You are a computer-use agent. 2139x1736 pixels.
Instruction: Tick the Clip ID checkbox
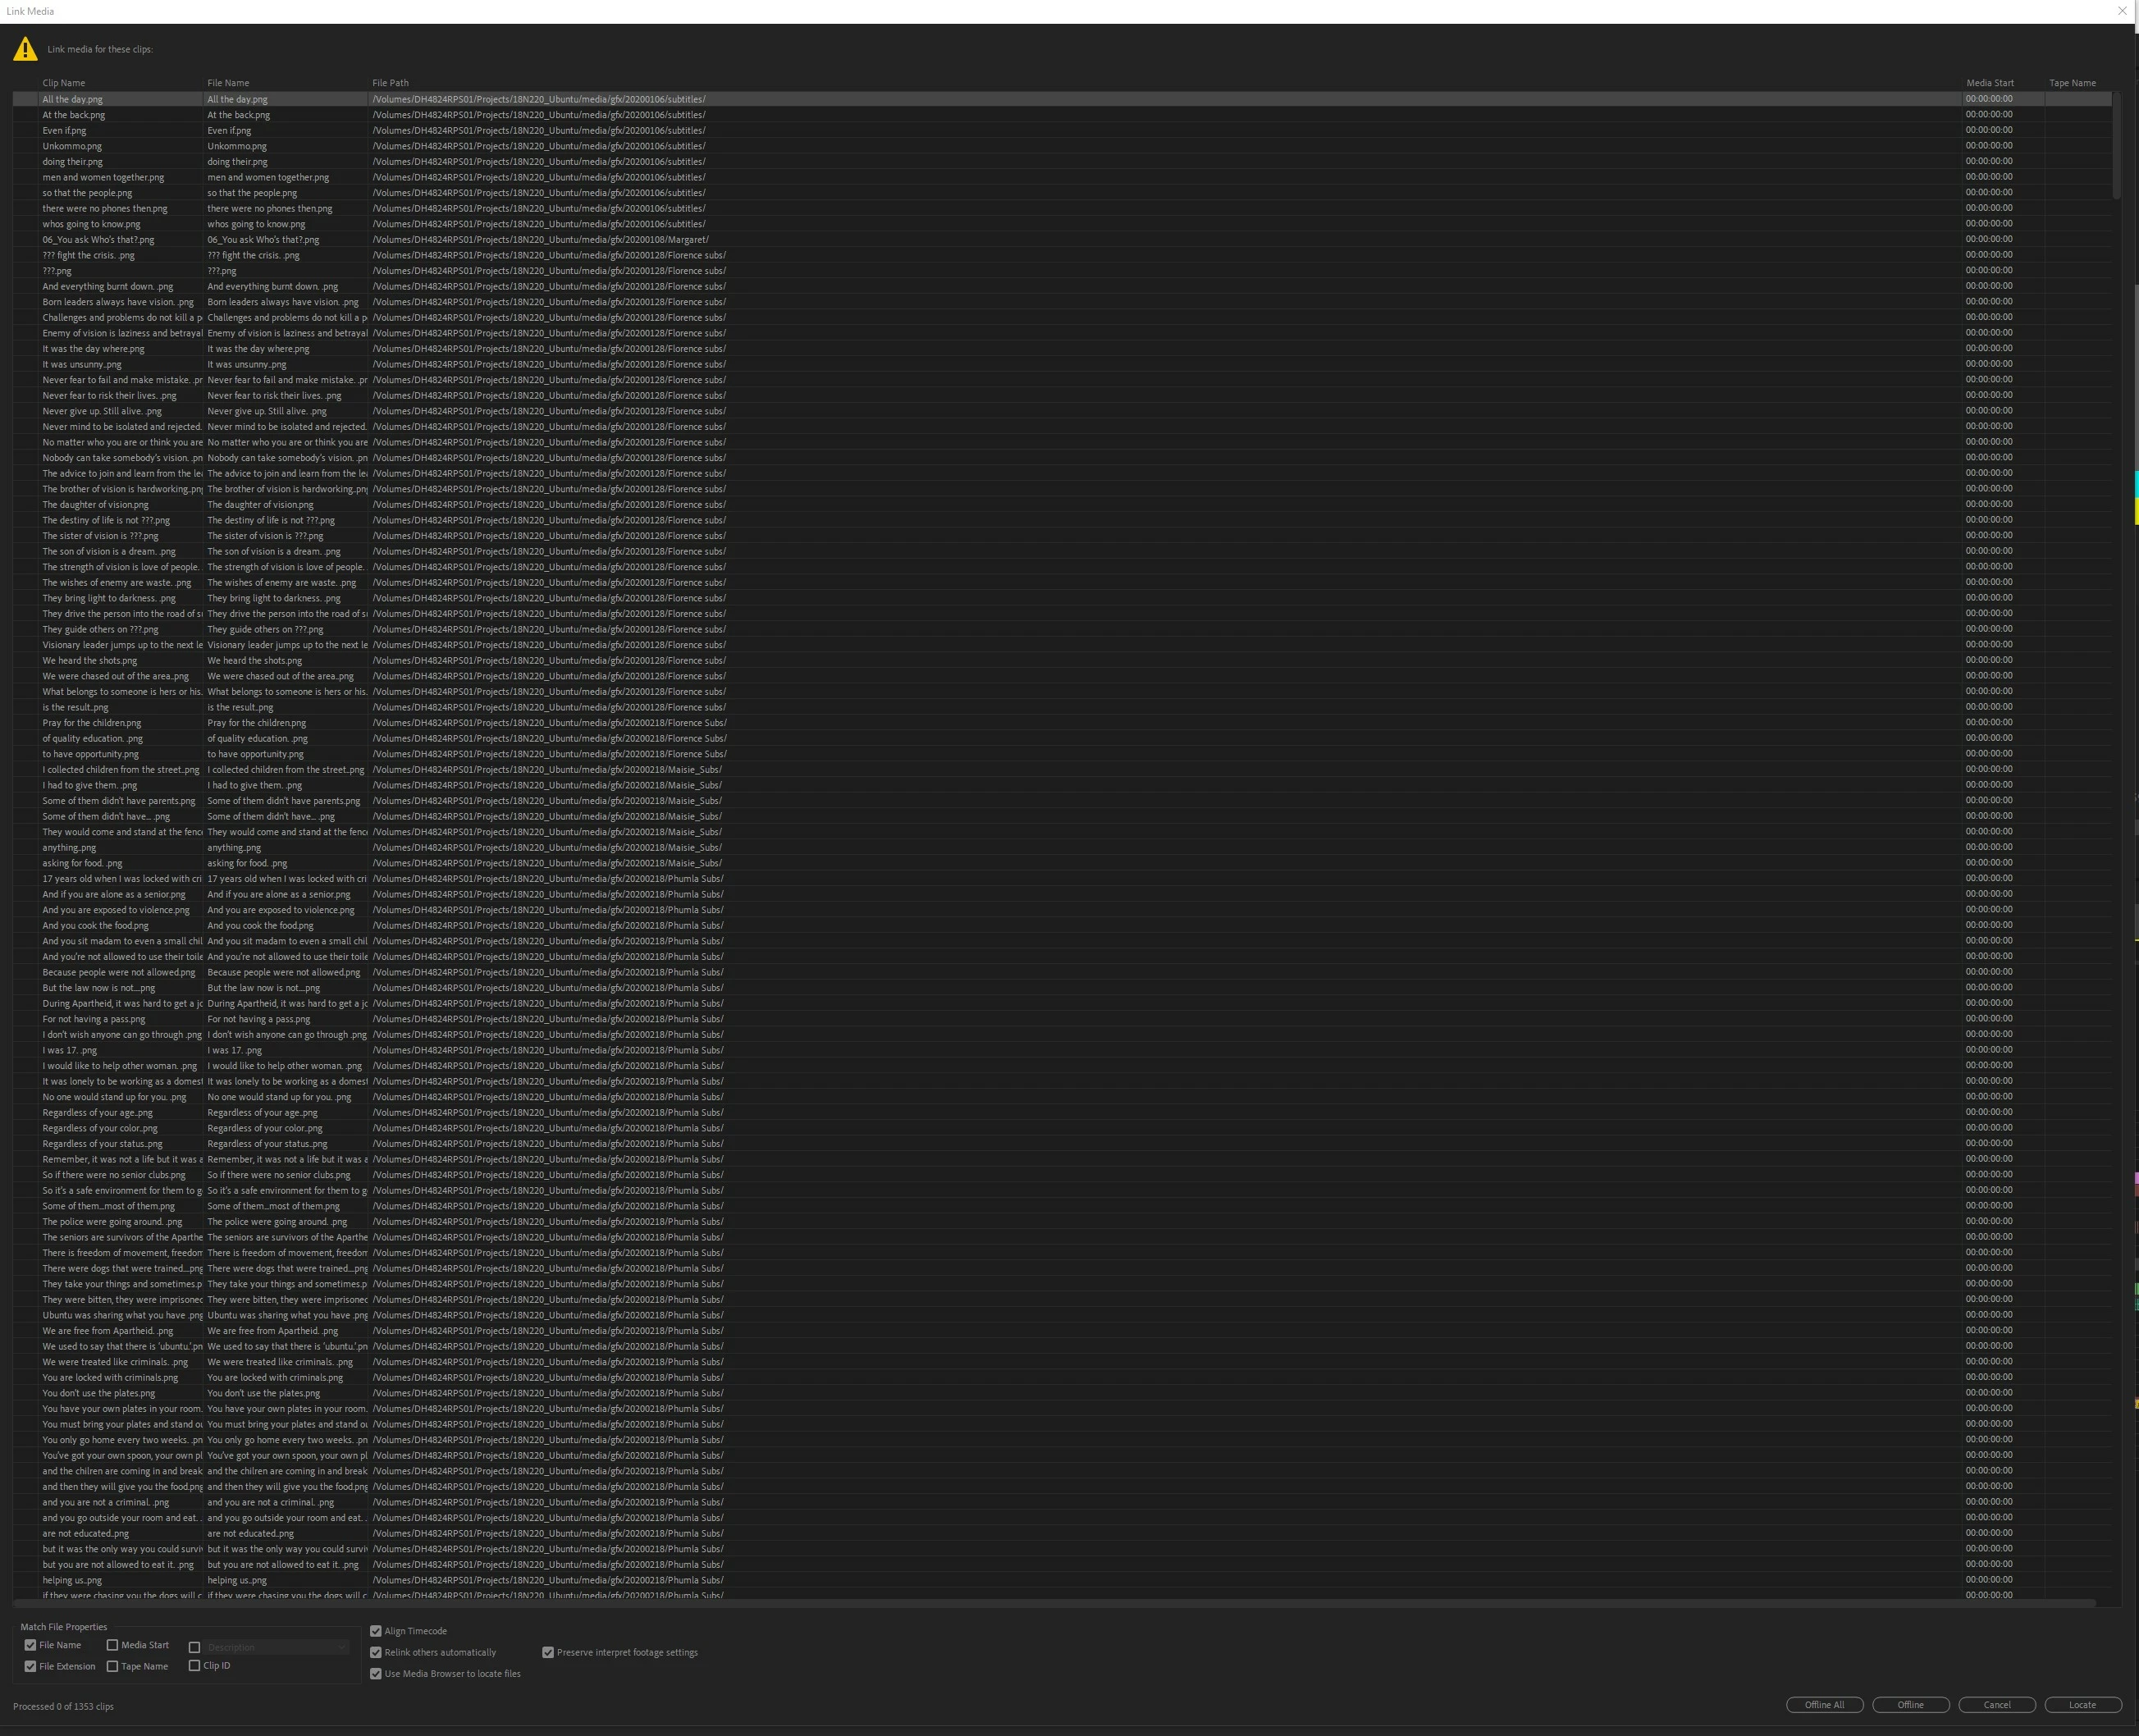tap(194, 1666)
